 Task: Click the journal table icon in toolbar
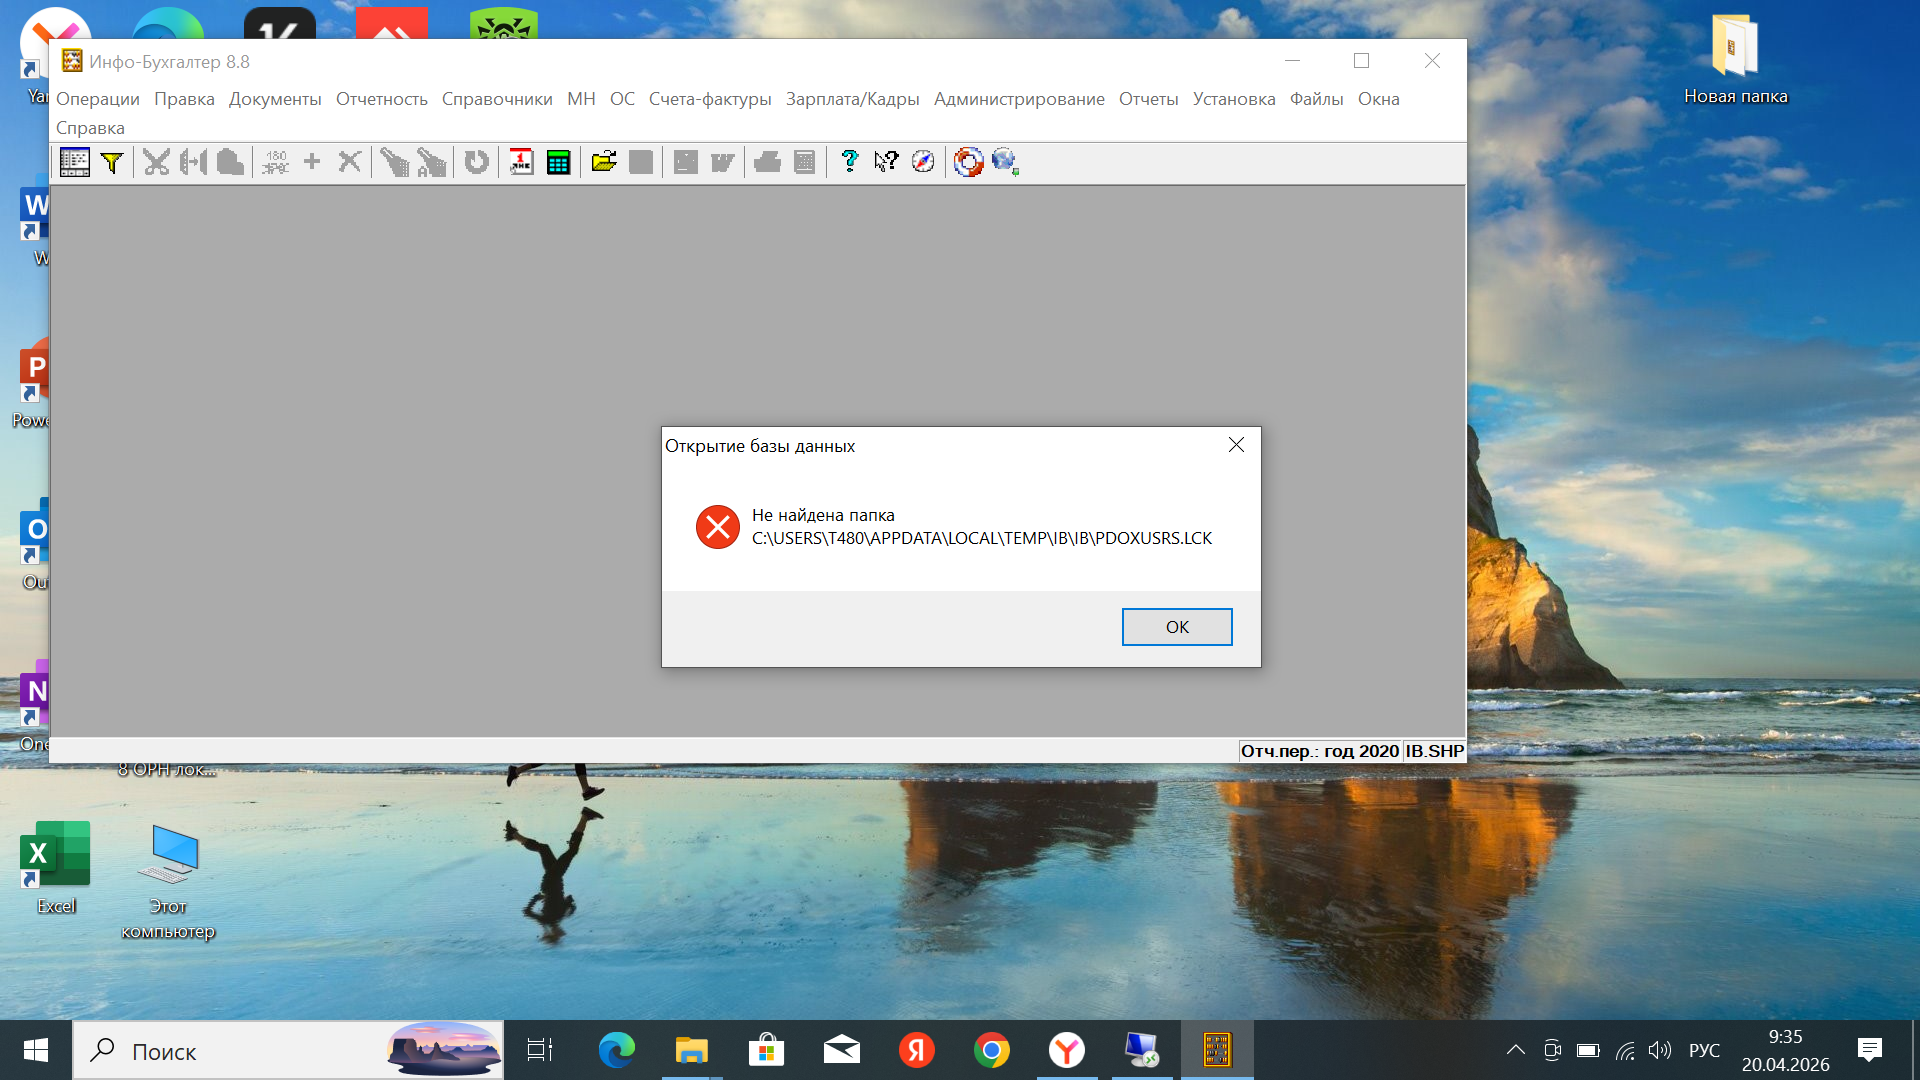(75, 162)
